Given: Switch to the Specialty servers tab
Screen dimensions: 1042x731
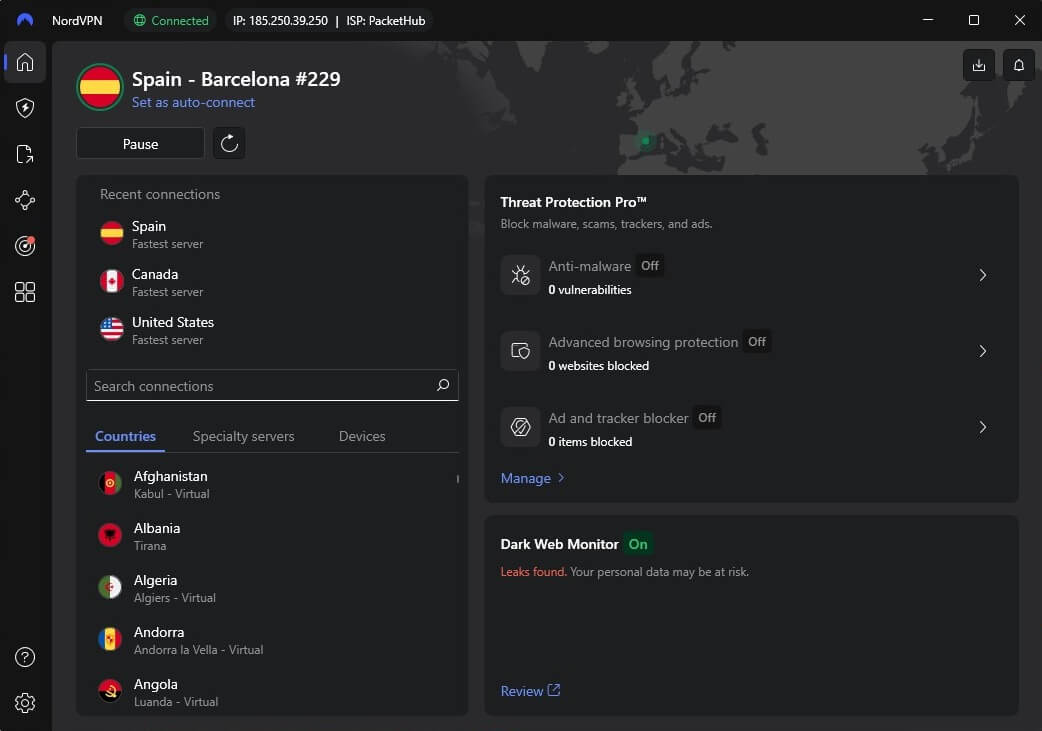Looking at the screenshot, I should 243,436.
